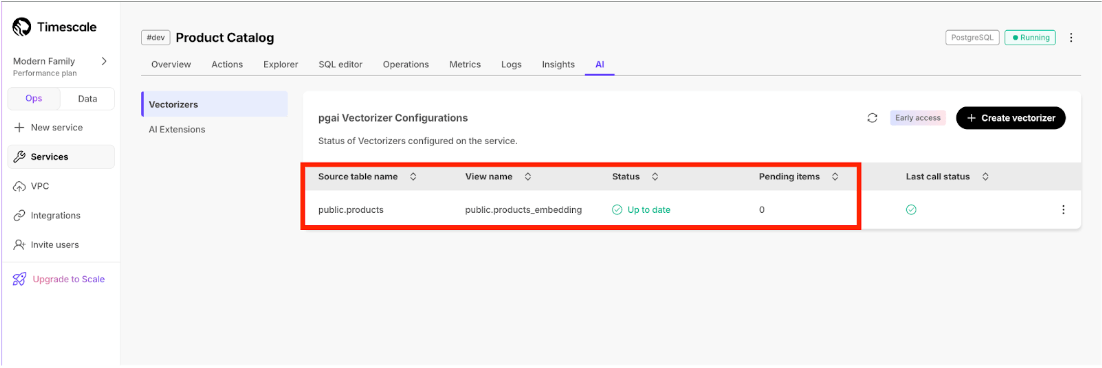Click the Product Catalog title
Screen dimensions: 1102x368
click(x=225, y=37)
